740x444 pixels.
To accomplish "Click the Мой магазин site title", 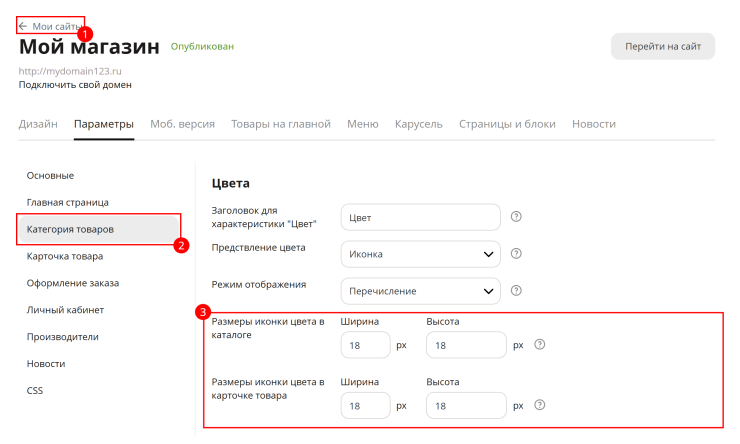I will coord(89,47).
